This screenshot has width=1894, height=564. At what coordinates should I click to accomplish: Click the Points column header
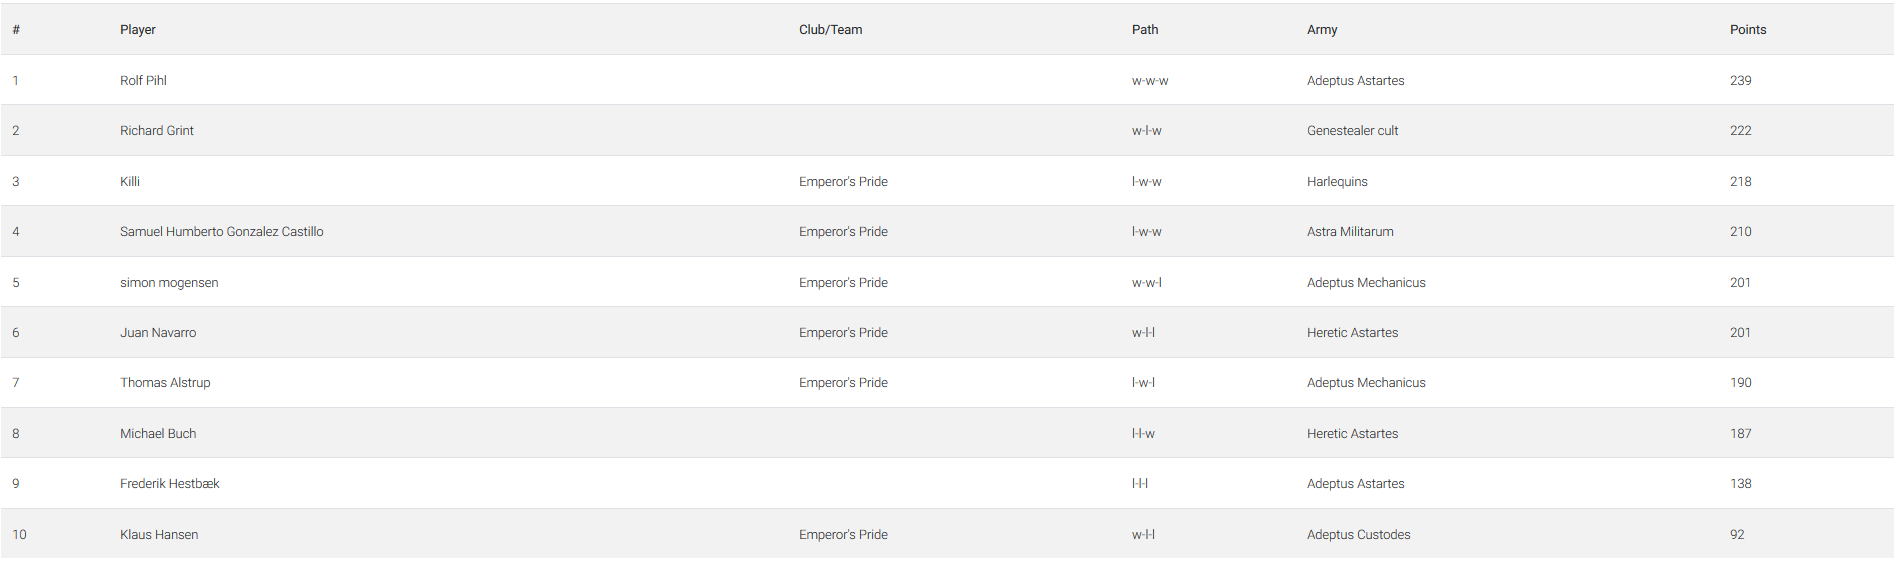click(1748, 30)
